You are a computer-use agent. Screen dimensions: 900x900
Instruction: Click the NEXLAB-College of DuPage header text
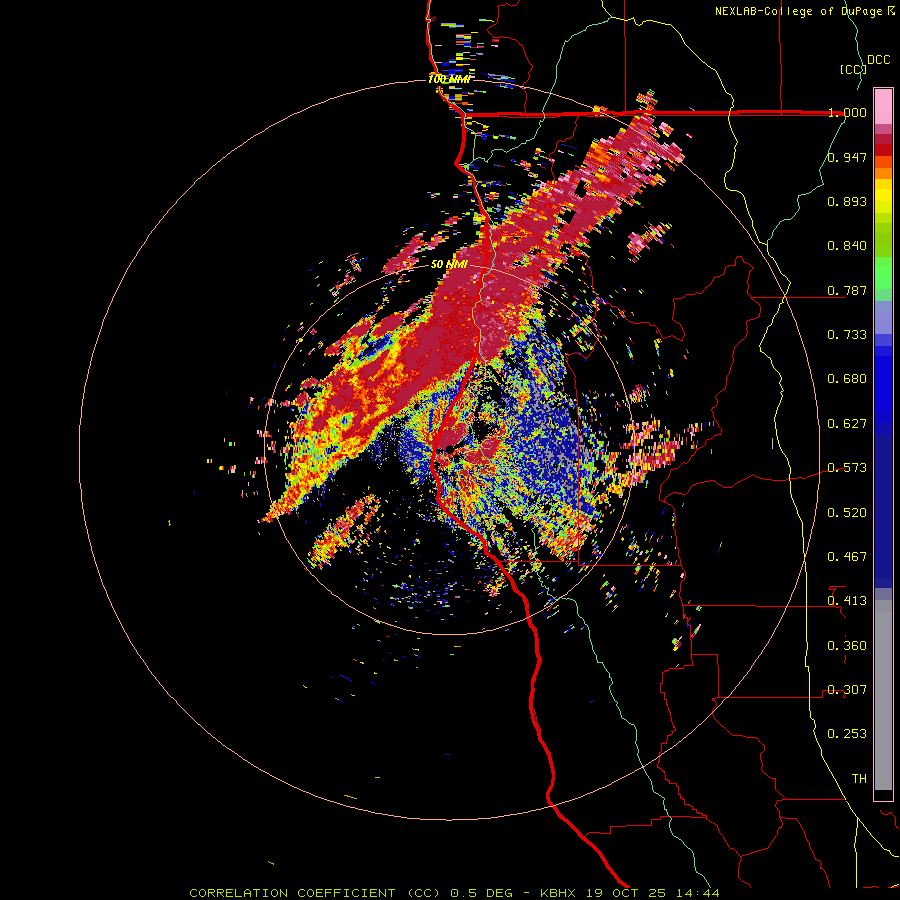point(798,11)
